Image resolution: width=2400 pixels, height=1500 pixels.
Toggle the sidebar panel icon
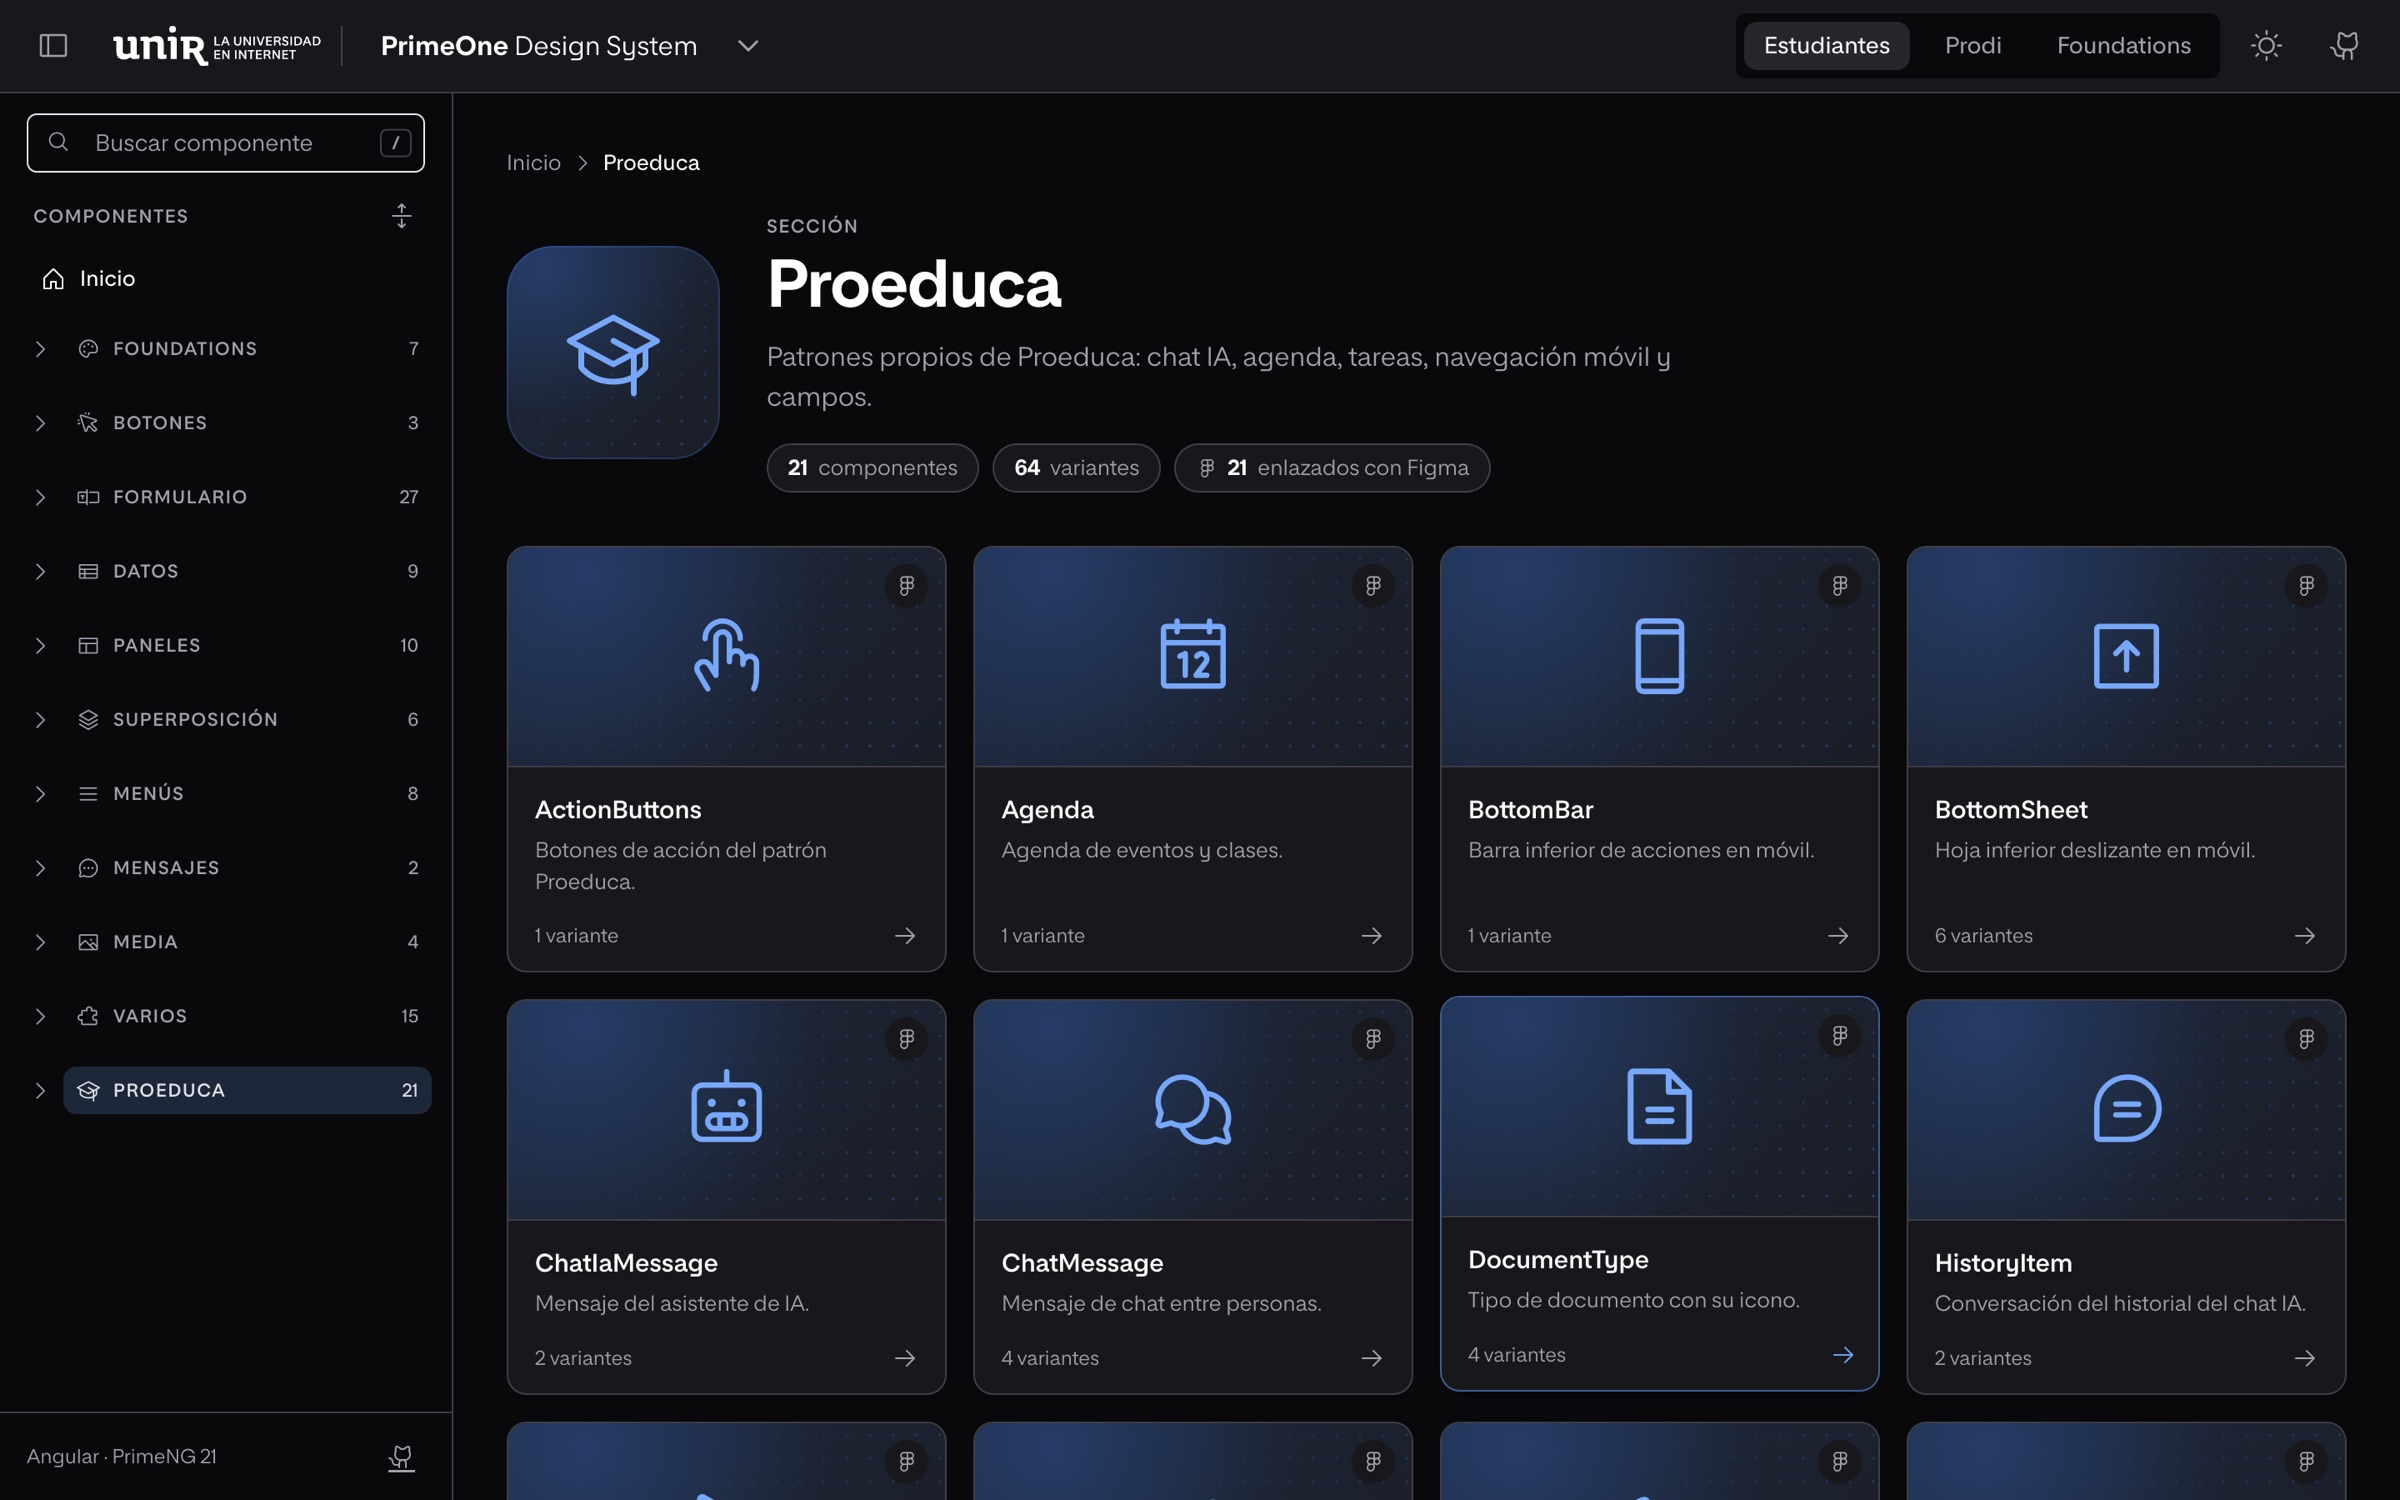click(x=53, y=46)
